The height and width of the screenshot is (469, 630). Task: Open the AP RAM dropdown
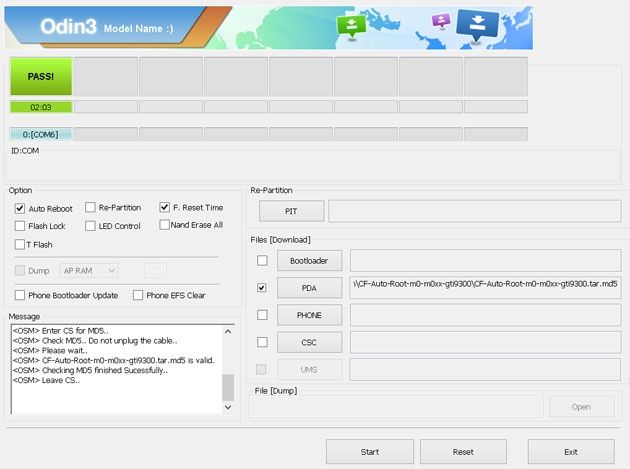pyautogui.click(x=89, y=270)
